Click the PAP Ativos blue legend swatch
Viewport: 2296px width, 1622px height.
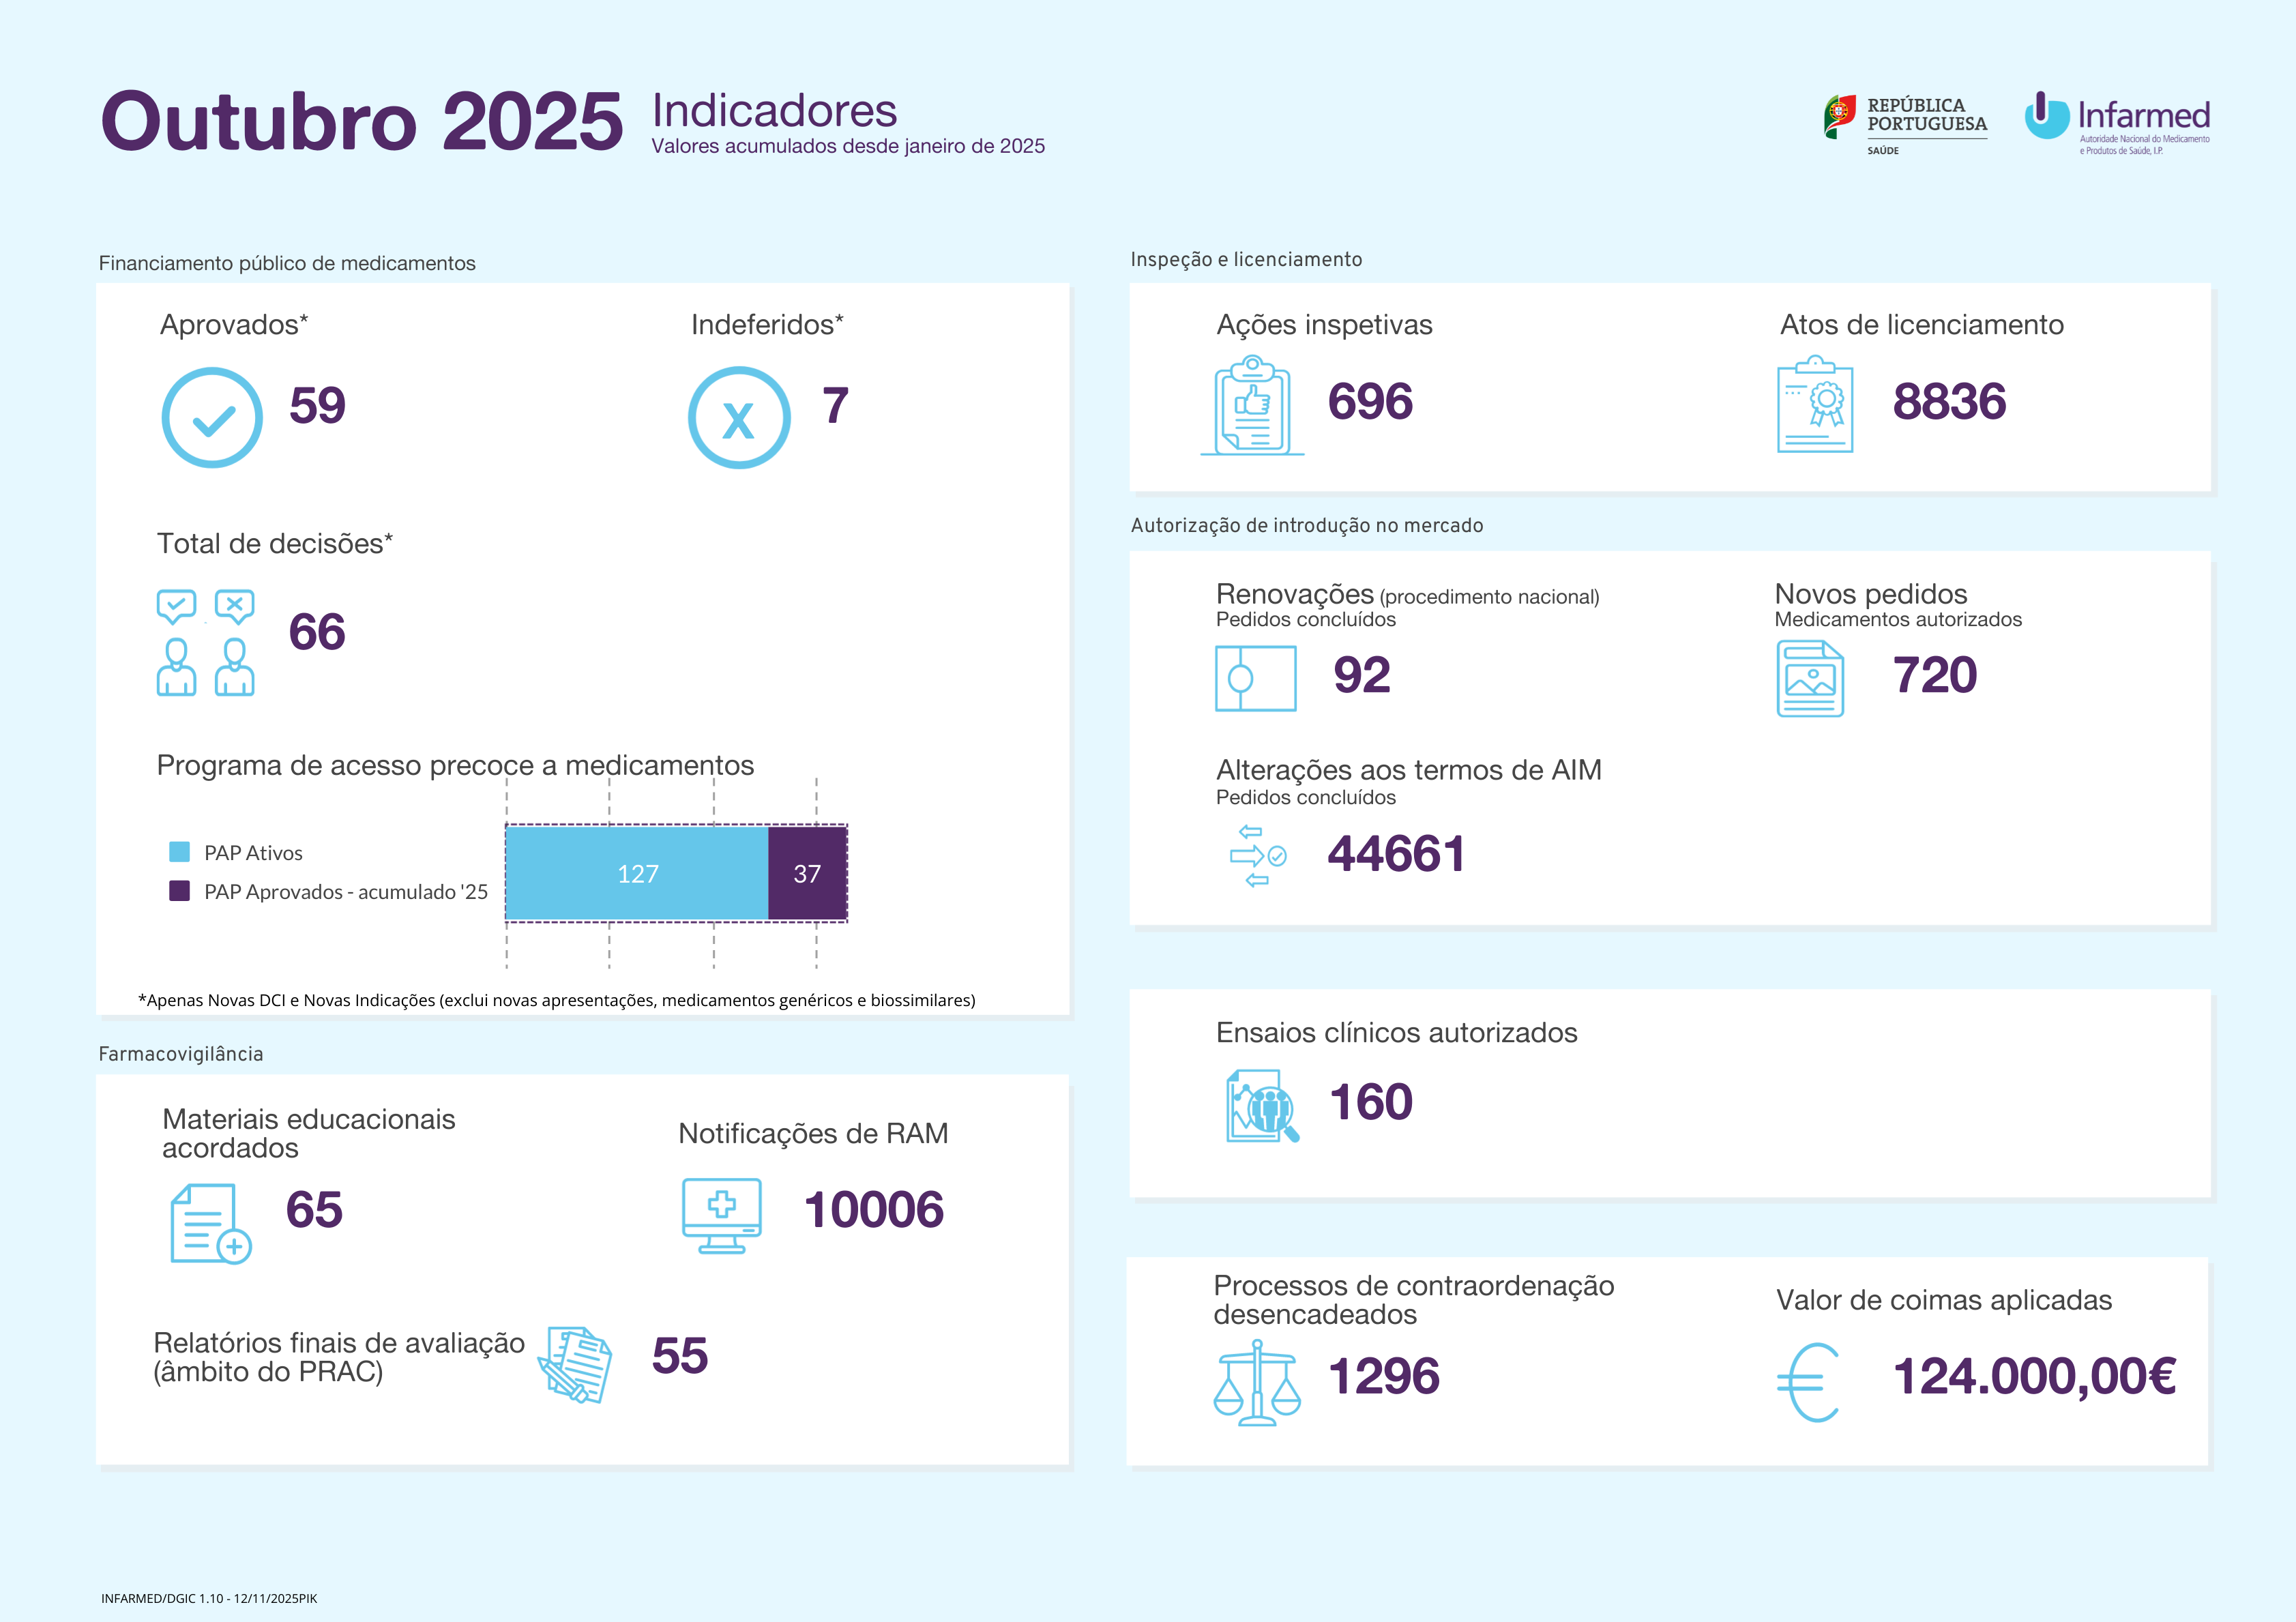tap(180, 852)
